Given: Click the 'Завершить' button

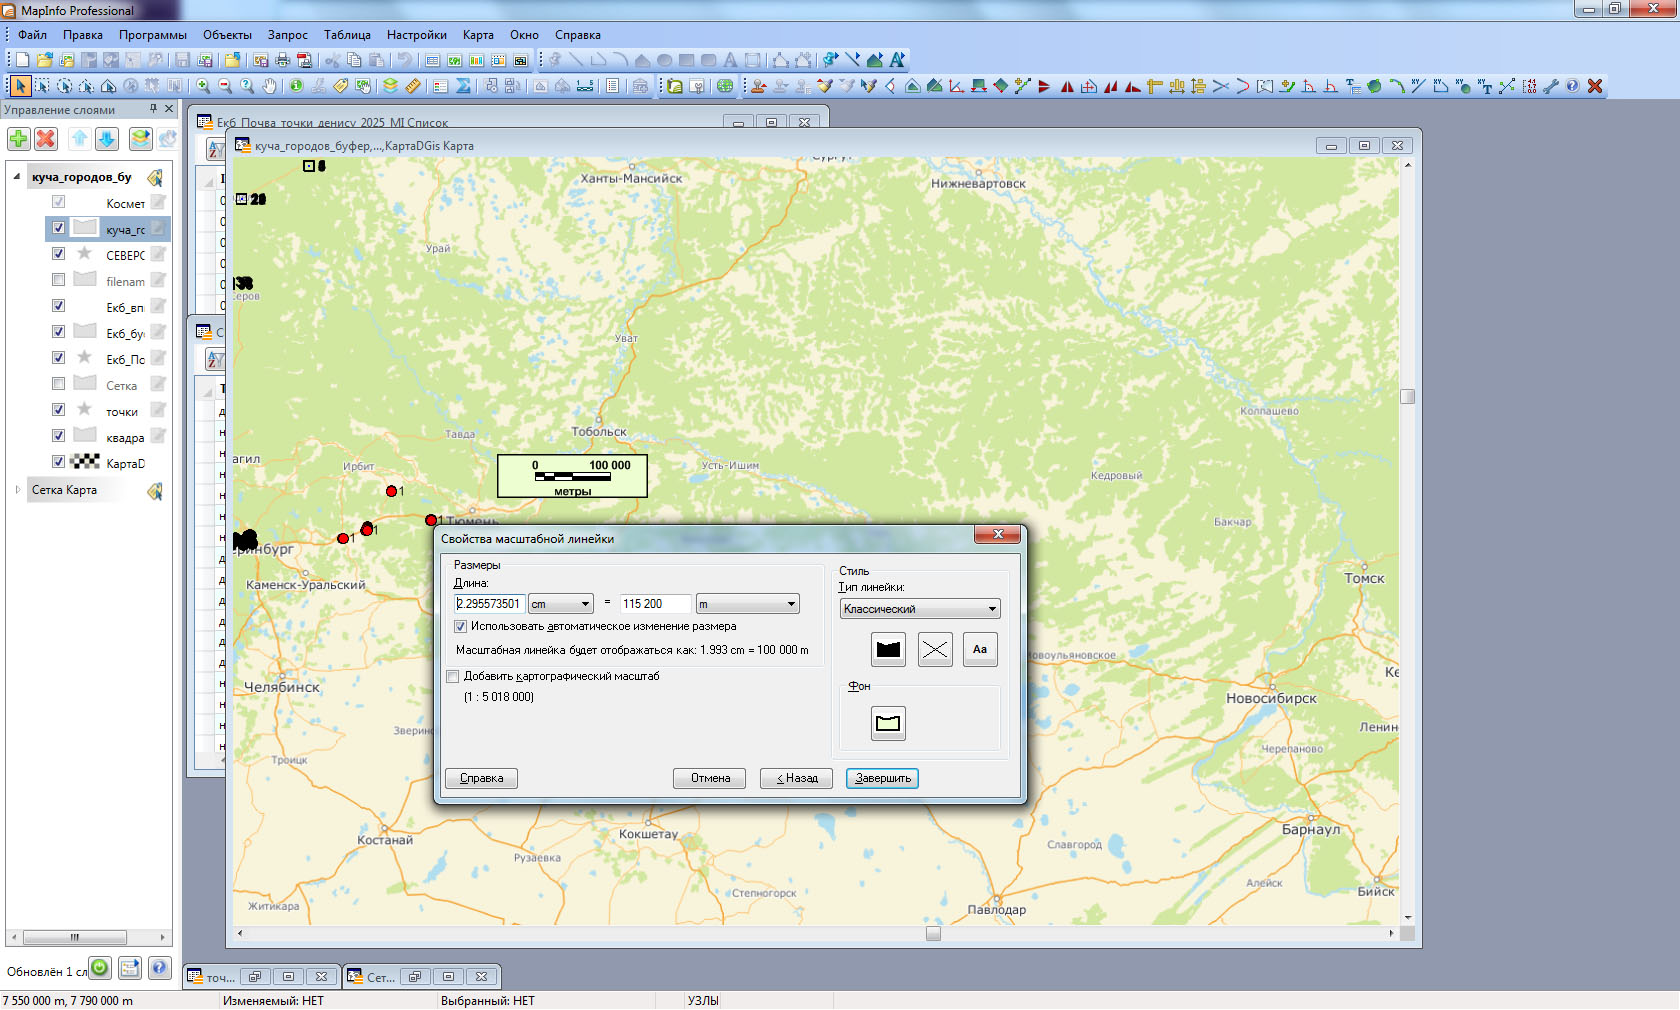Looking at the screenshot, I should [882, 778].
